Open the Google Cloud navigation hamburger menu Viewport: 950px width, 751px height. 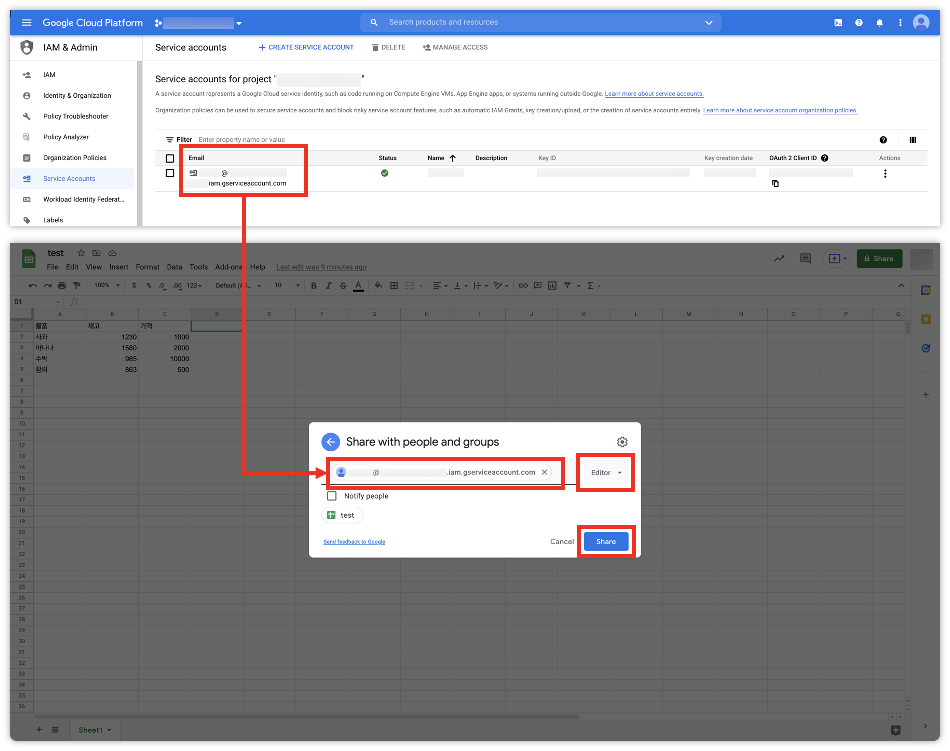(x=26, y=22)
